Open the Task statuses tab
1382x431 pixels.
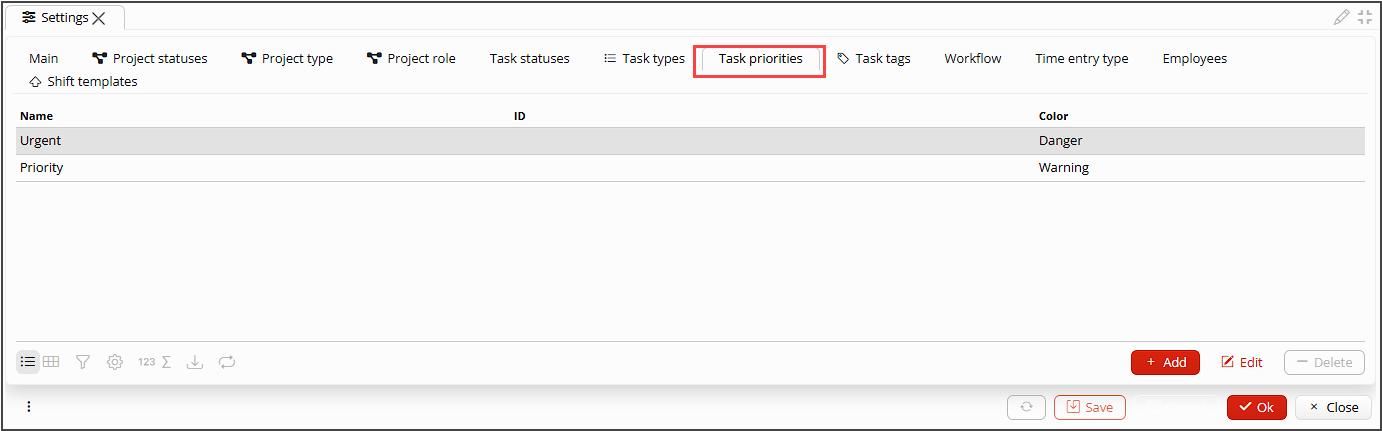pyautogui.click(x=529, y=59)
